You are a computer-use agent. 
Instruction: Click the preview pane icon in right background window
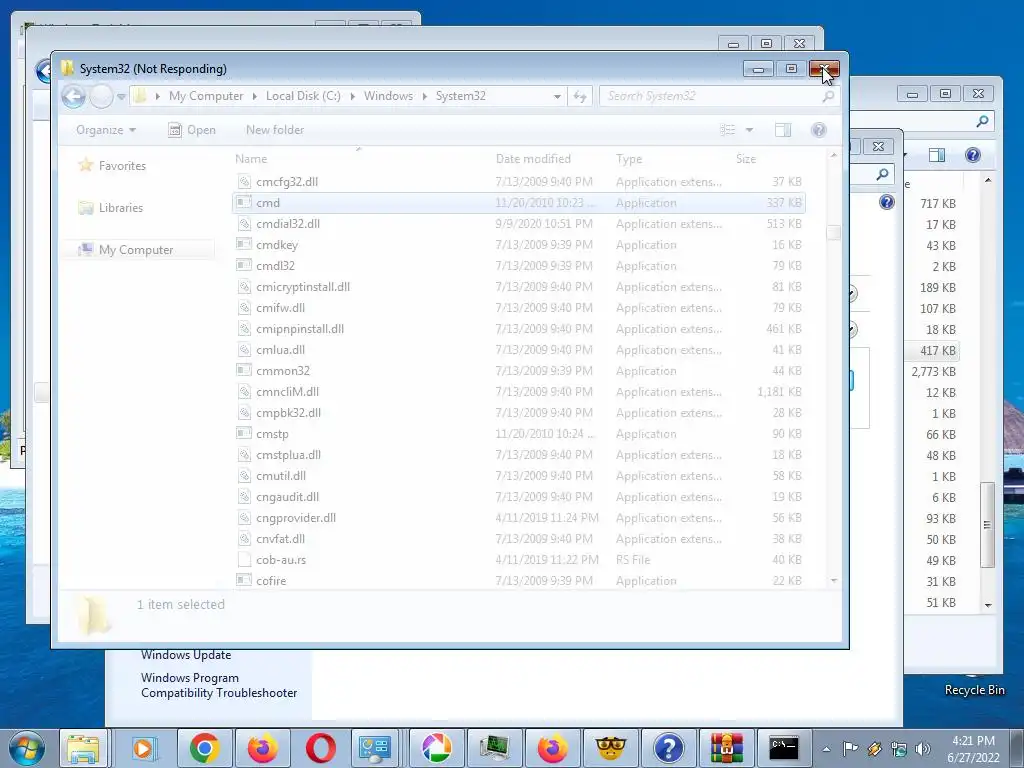(x=937, y=155)
